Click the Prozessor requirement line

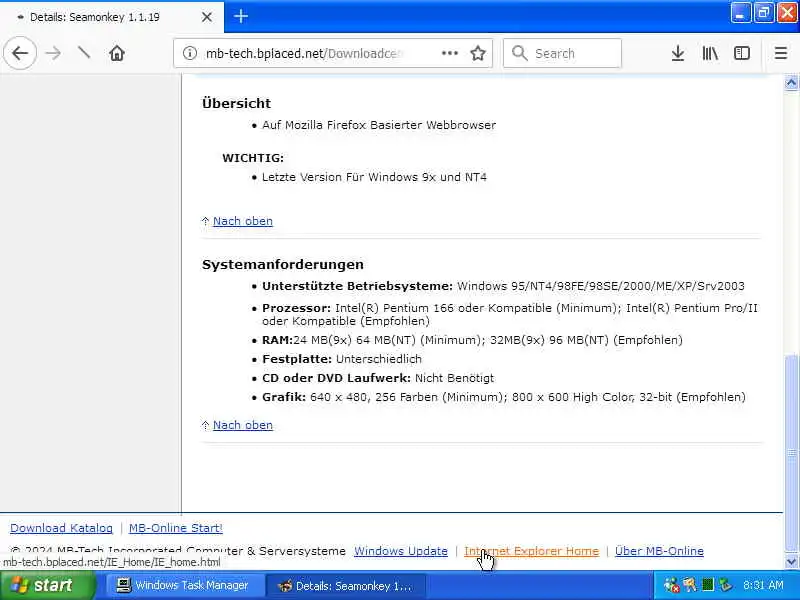(x=510, y=314)
